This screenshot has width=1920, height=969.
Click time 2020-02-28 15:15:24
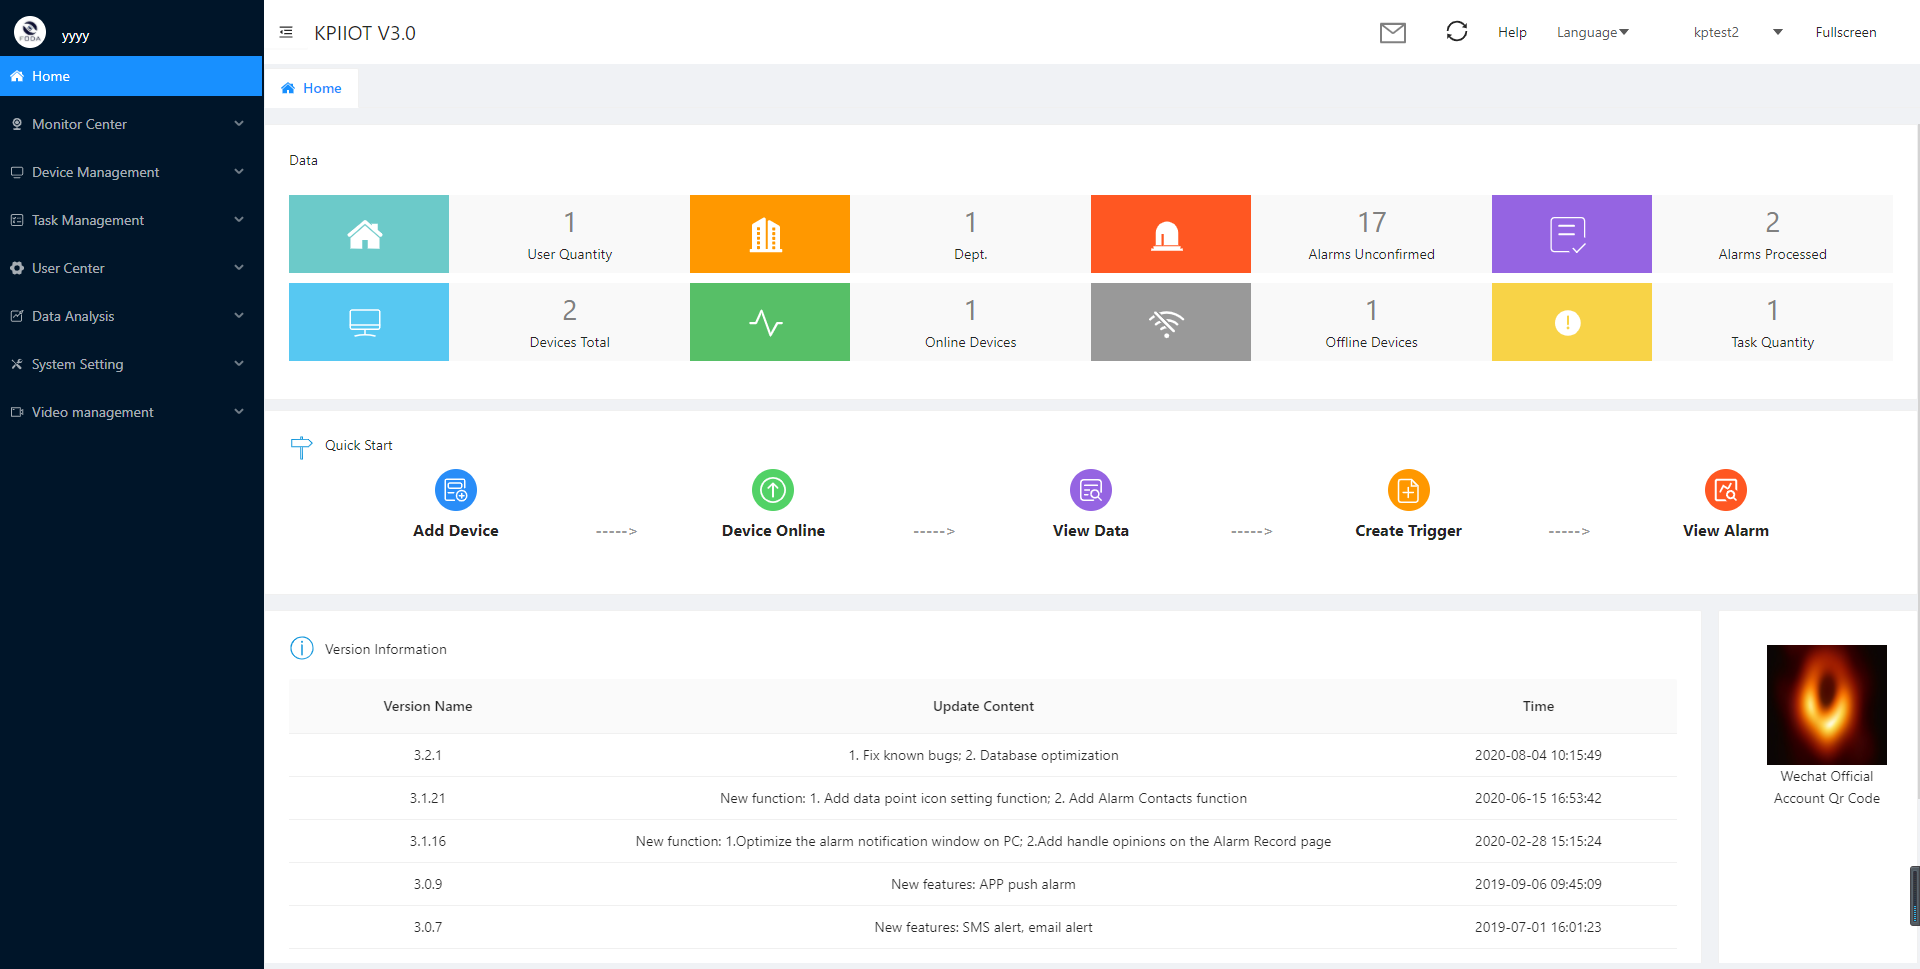pos(1538,841)
